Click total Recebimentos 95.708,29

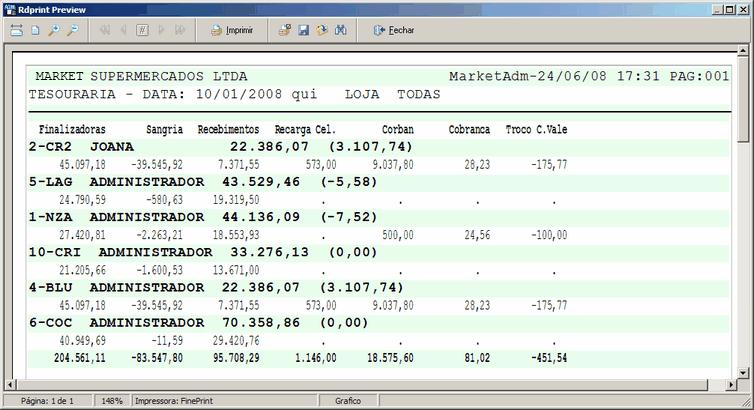(x=236, y=358)
